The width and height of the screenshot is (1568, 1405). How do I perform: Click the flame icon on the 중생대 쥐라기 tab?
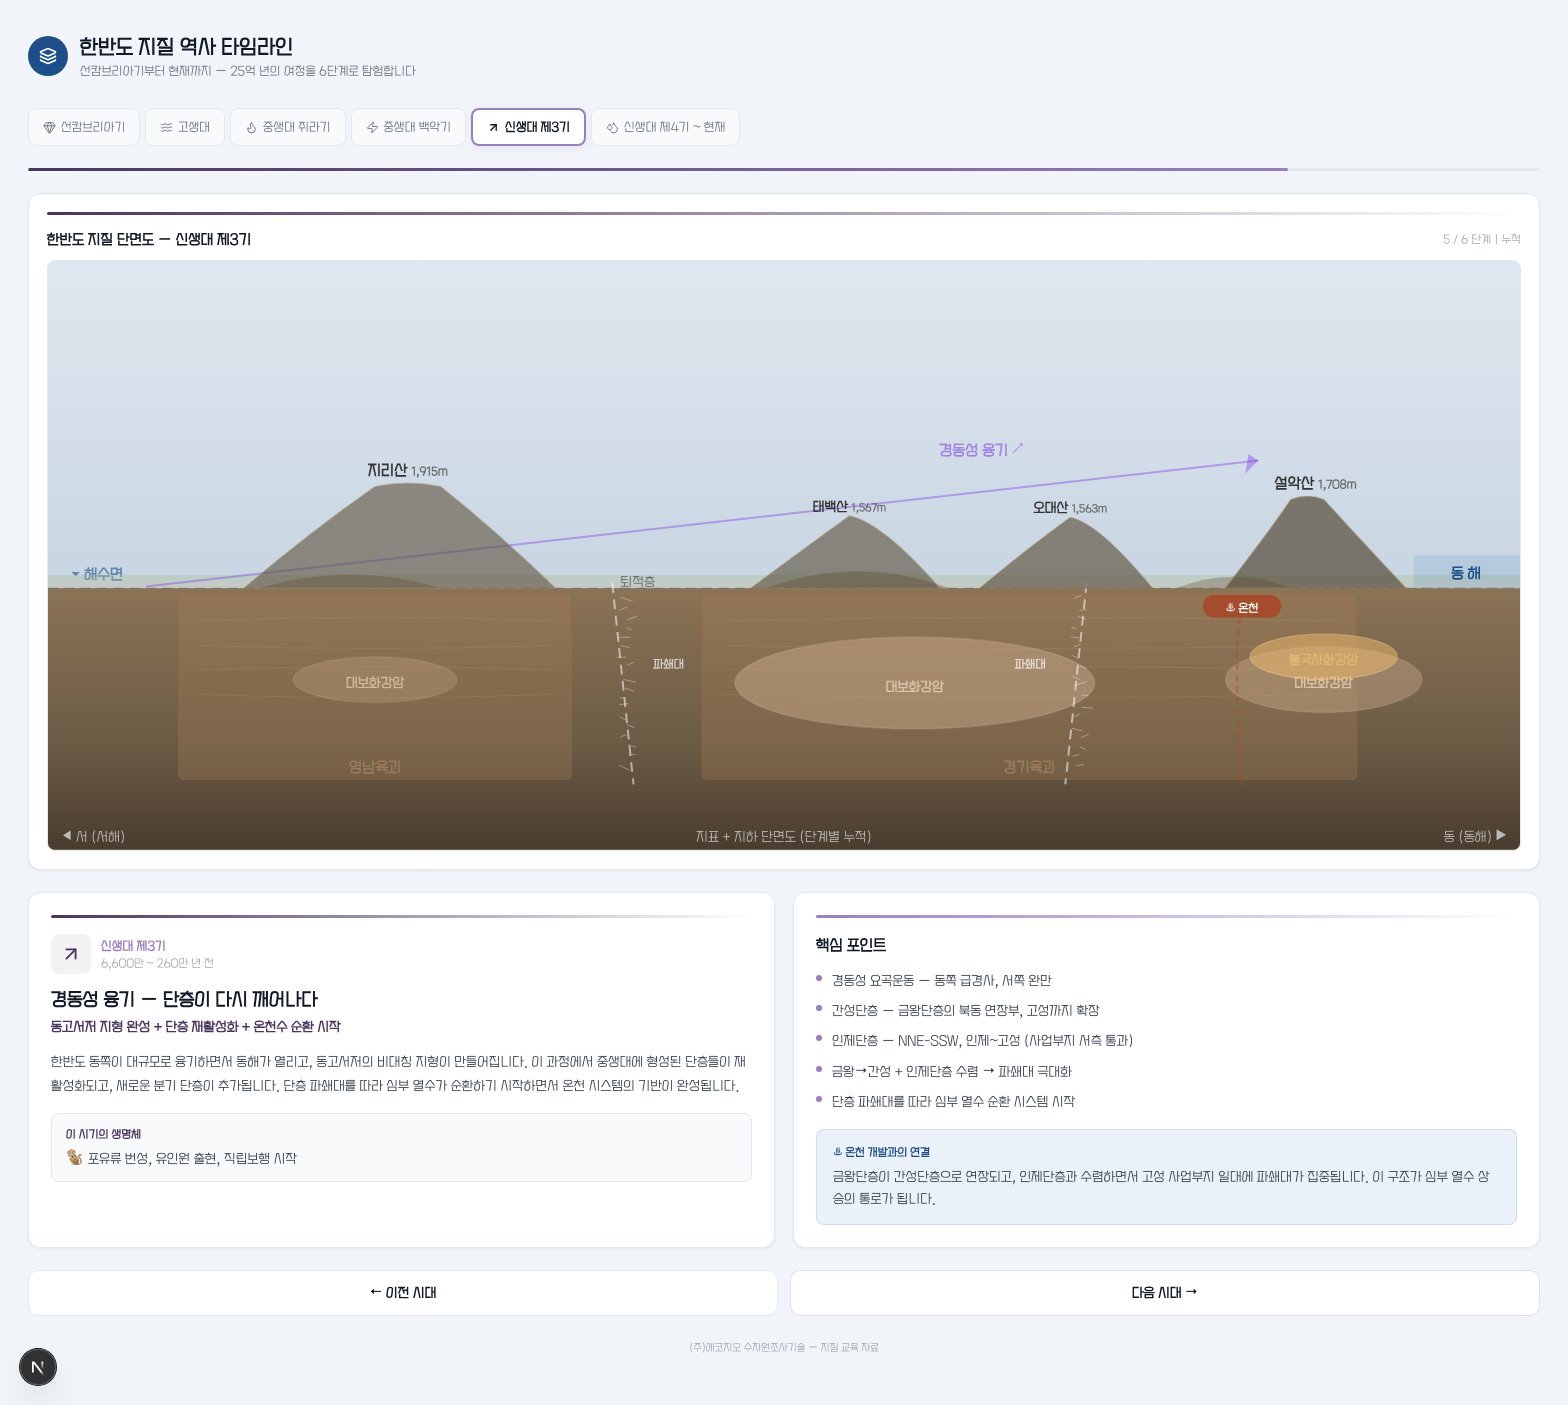pyautogui.click(x=251, y=127)
